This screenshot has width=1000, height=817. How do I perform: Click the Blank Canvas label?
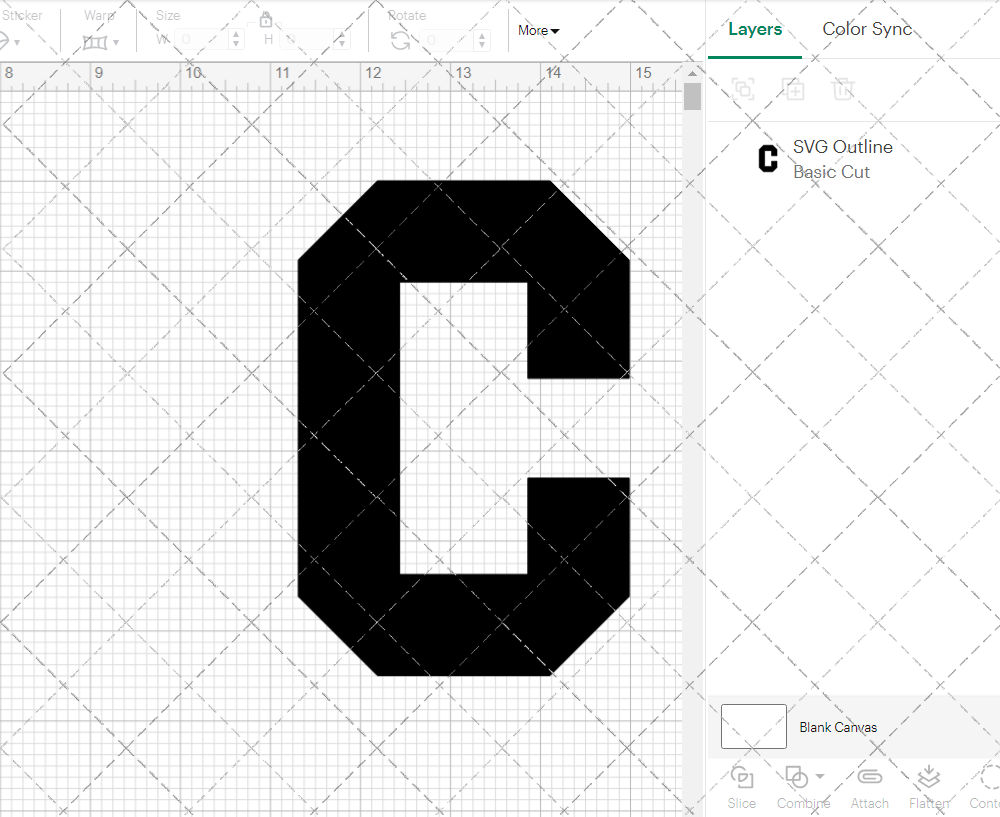[838, 727]
